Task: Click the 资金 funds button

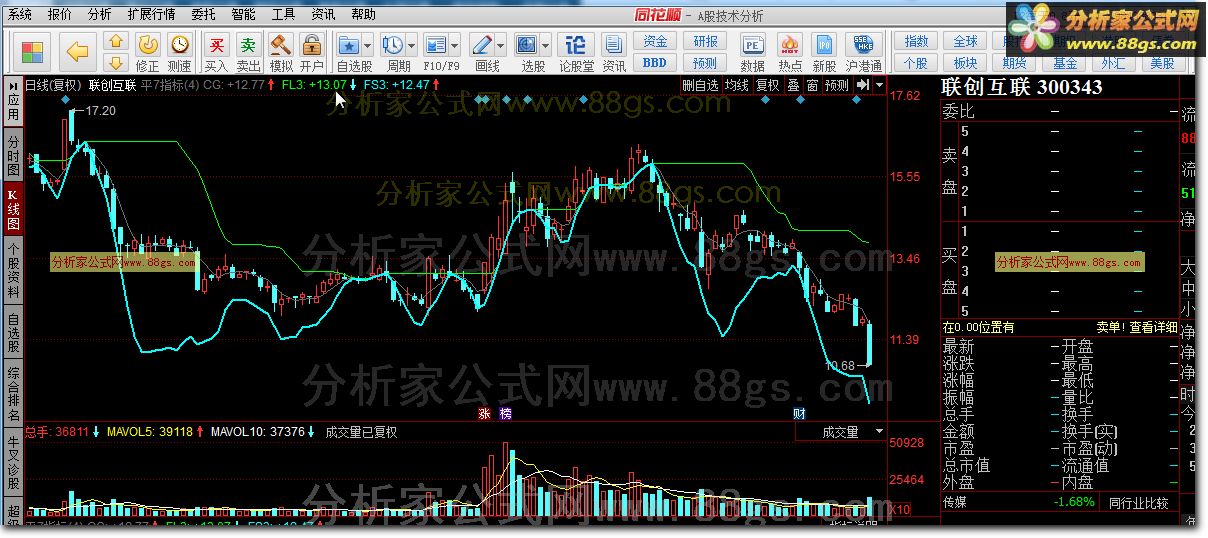Action: click(655, 41)
